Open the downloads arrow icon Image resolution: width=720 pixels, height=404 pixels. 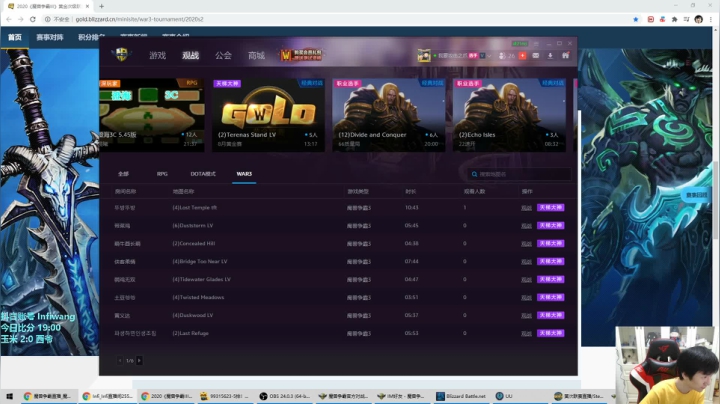point(550,56)
